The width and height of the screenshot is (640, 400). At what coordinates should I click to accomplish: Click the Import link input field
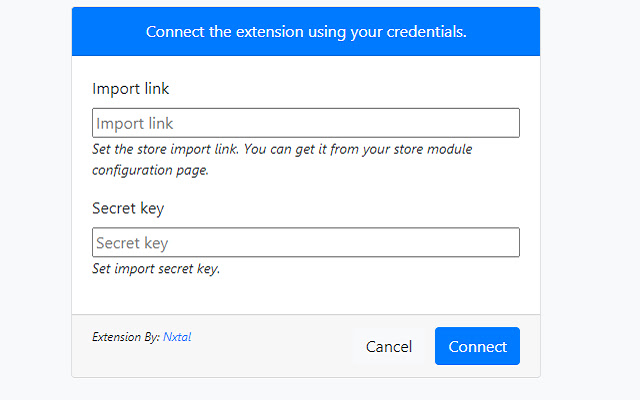tap(305, 123)
